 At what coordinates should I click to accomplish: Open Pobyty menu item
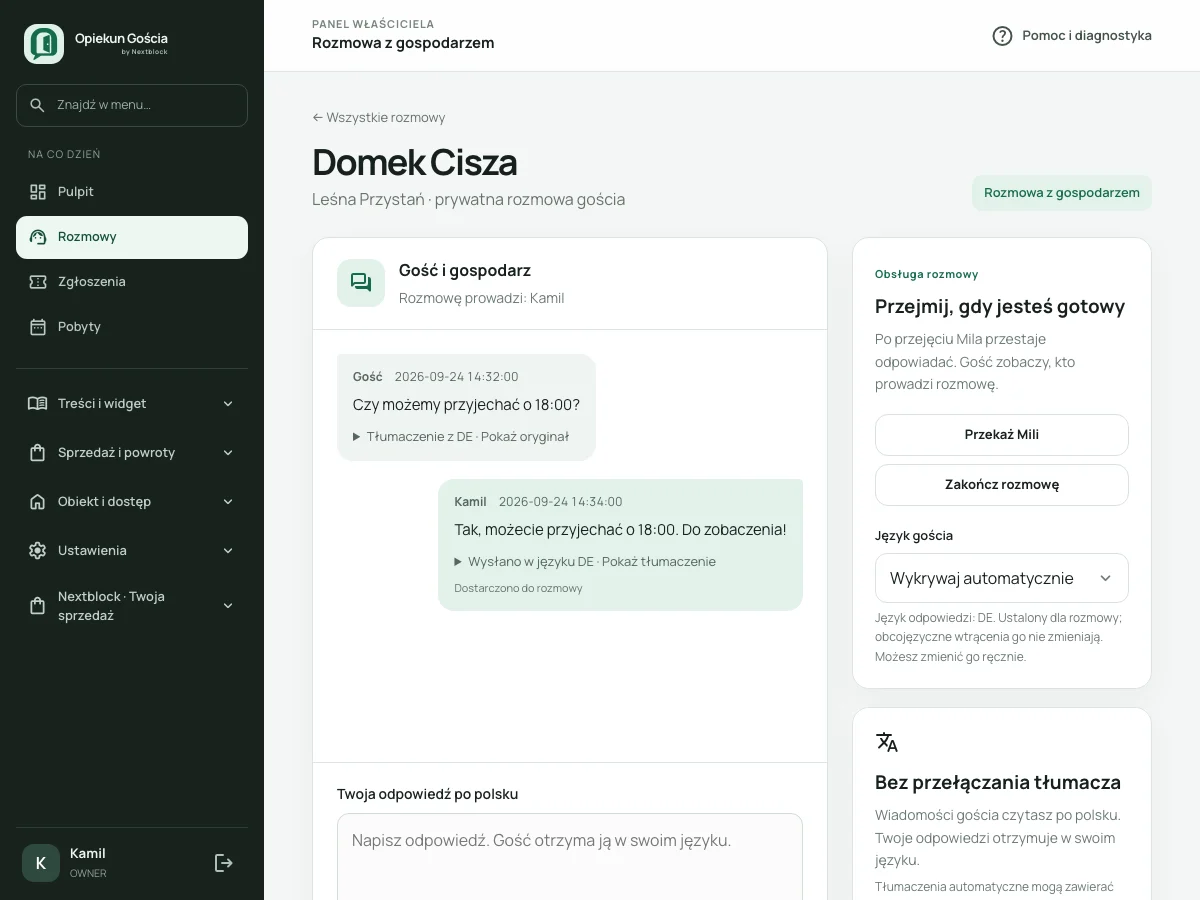point(132,327)
